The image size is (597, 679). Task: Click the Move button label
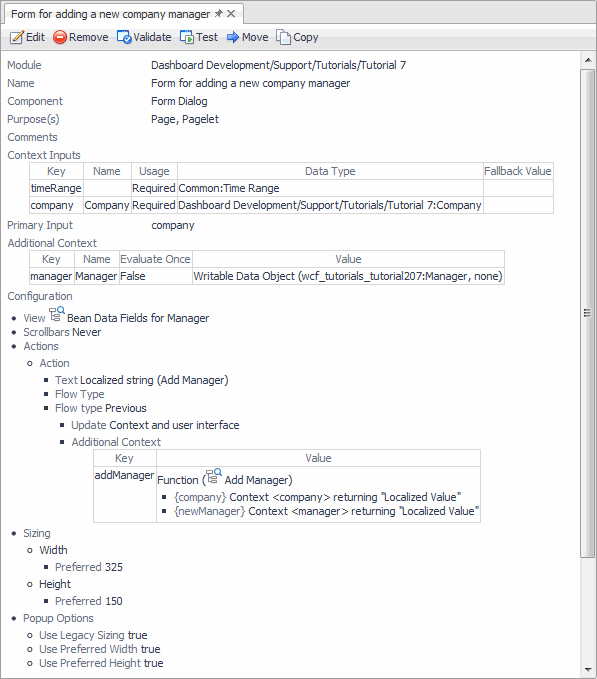click(255, 37)
